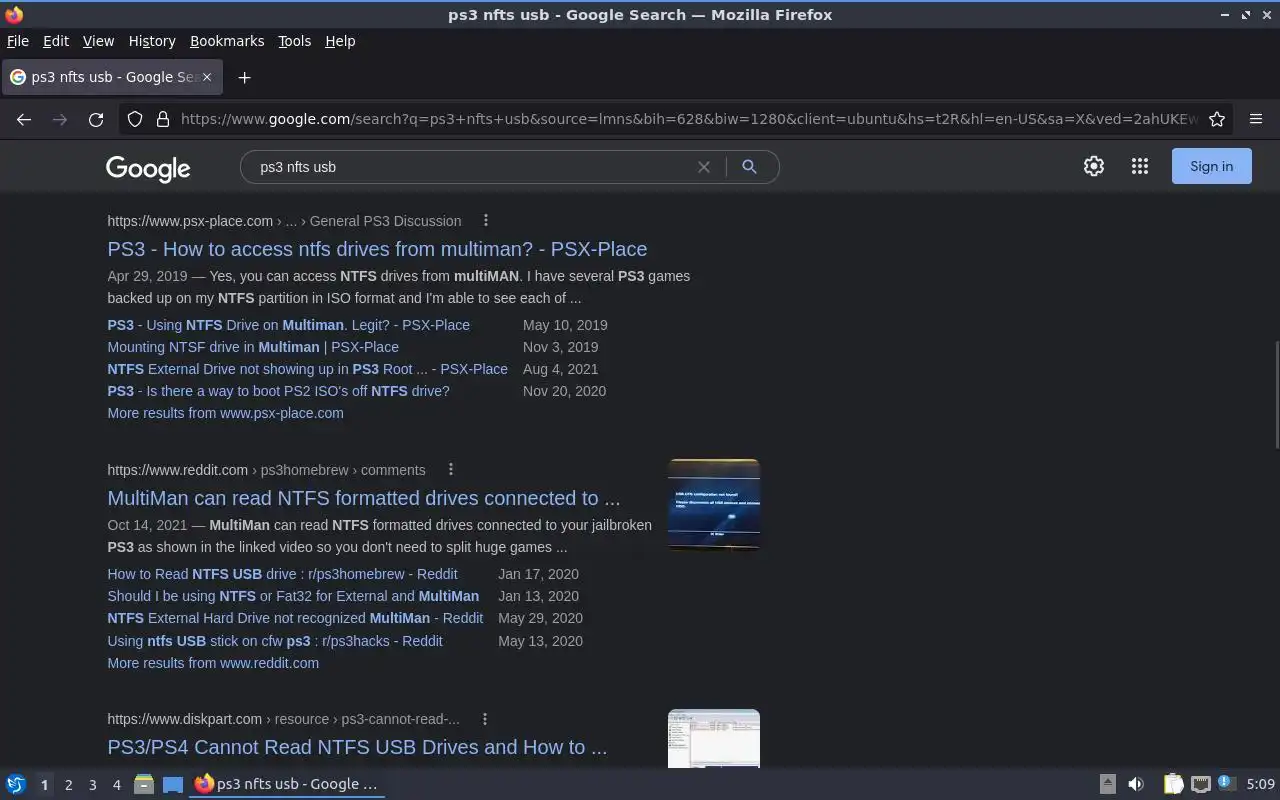Viewport: 1280px width, 800px height.
Task: Open the tracking protection shield icon
Action: coord(135,119)
